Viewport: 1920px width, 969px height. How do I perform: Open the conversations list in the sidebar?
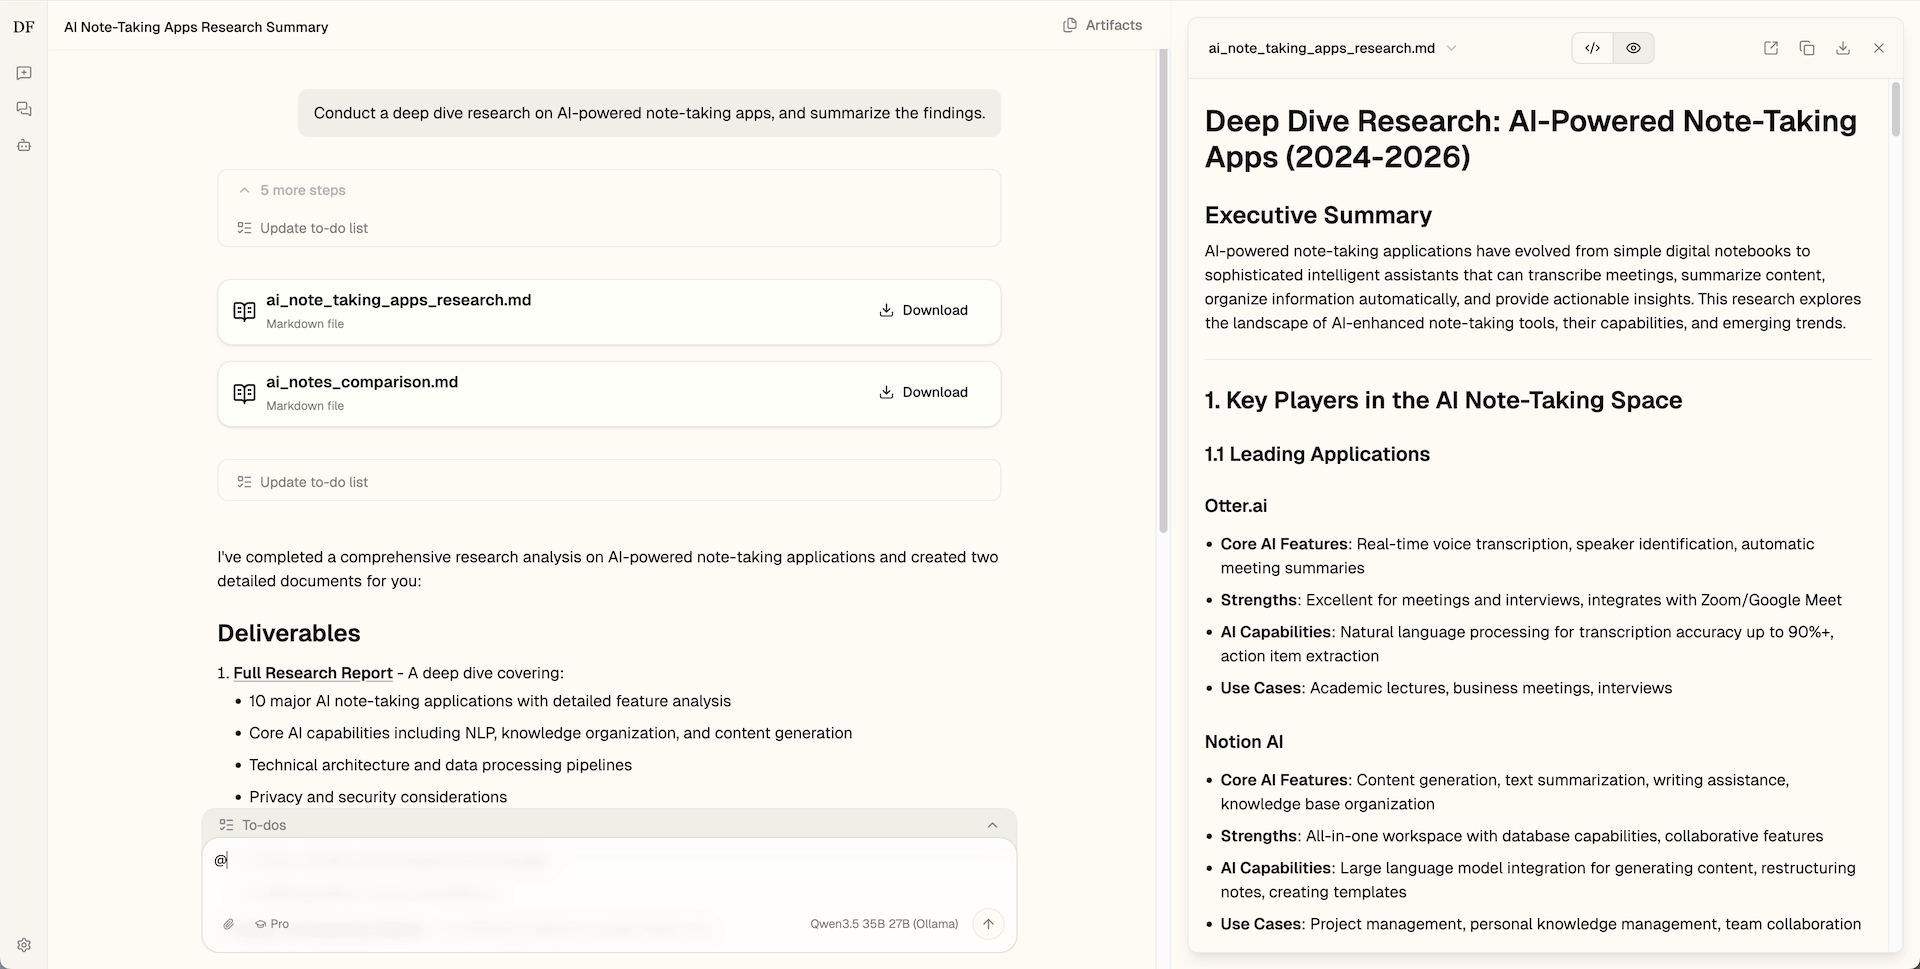pos(24,109)
